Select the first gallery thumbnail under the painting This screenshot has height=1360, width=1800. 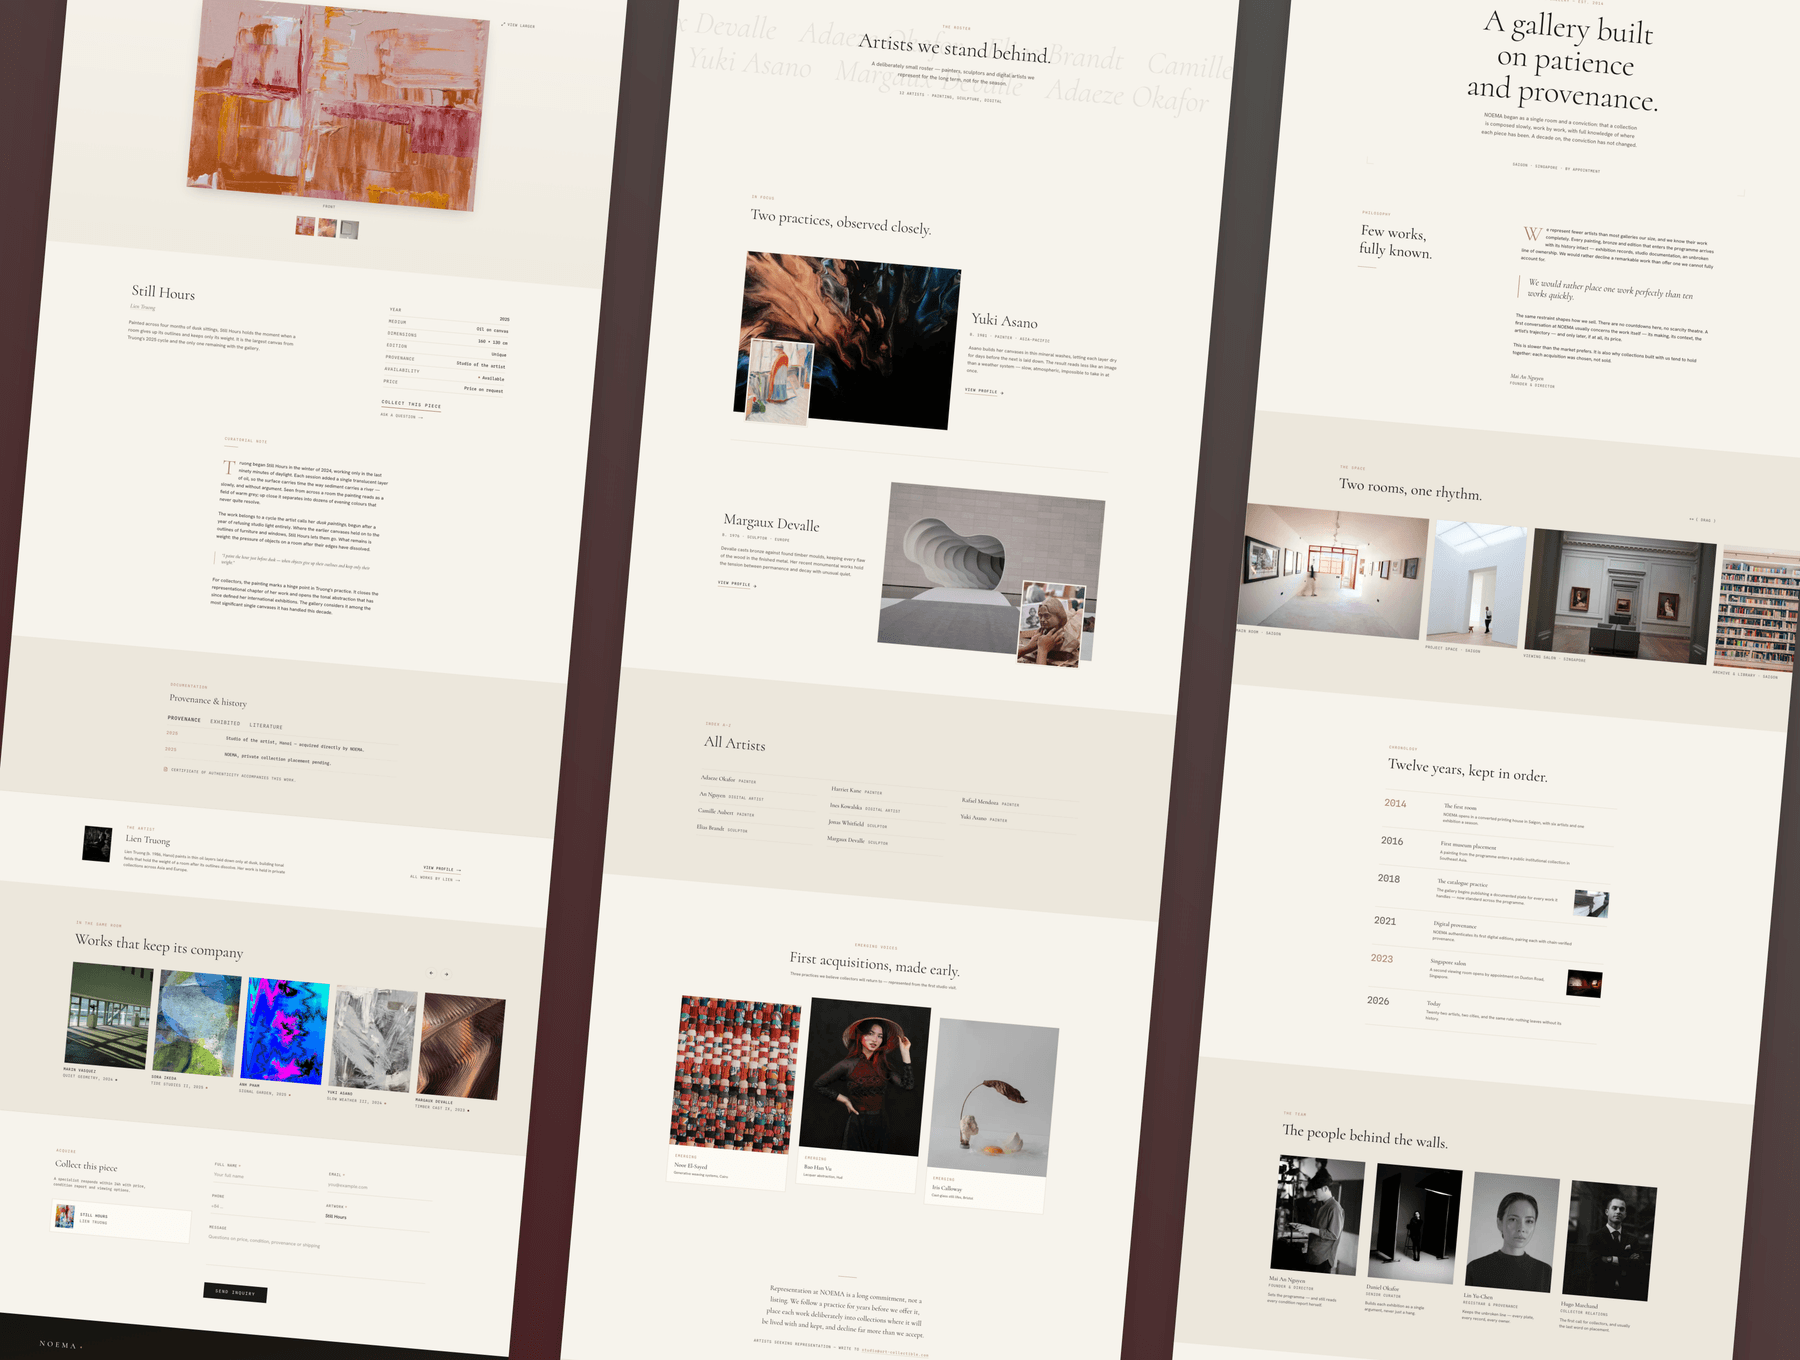point(305,226)
